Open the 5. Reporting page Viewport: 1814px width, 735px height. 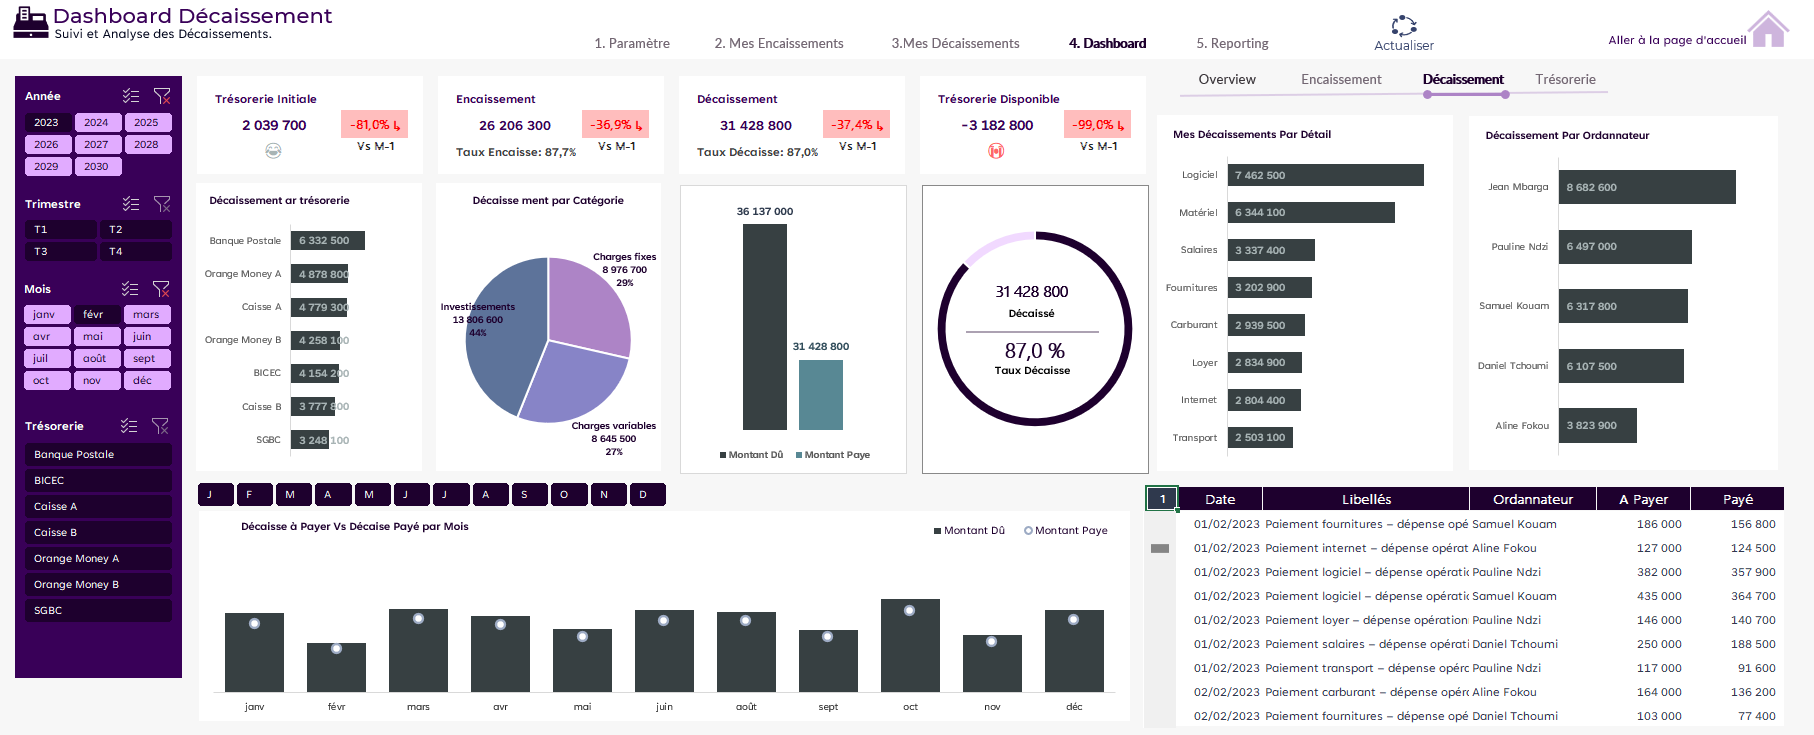(x=1232, y=43)
